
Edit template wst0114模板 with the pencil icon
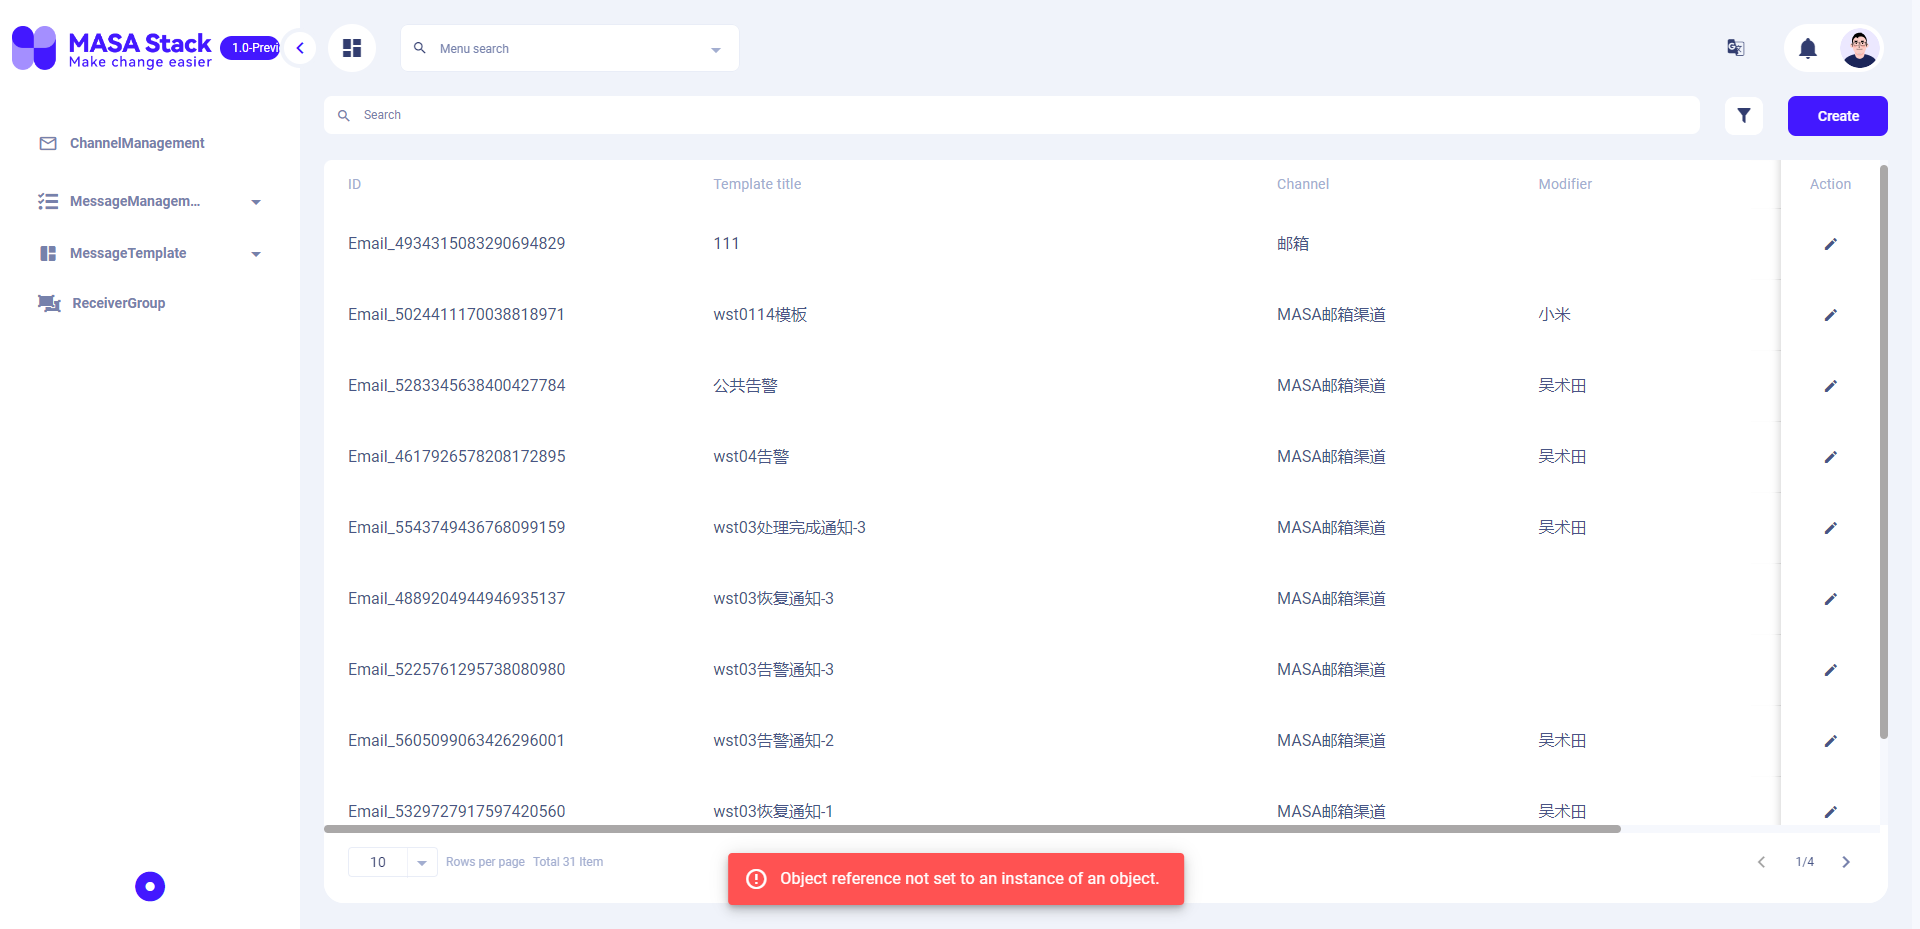coord(1831,315)
